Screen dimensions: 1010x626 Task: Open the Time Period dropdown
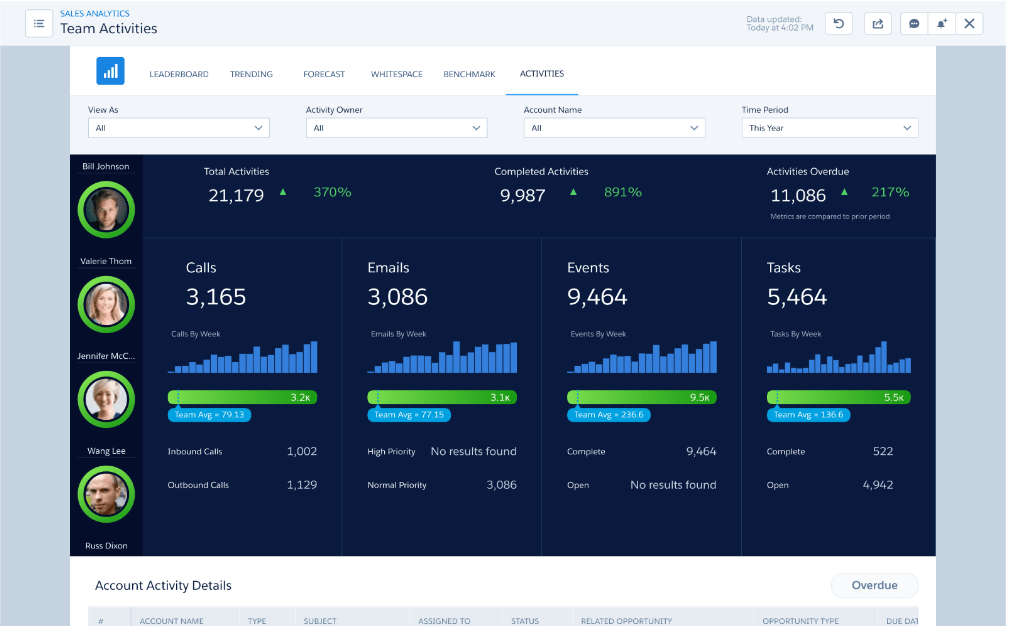pyautogui.click(x=830, y=128)
